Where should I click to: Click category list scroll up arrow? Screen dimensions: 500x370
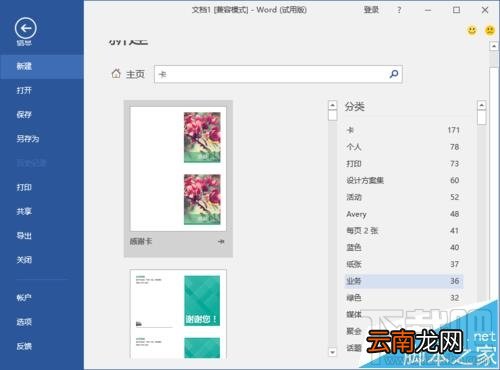point(481,105)
